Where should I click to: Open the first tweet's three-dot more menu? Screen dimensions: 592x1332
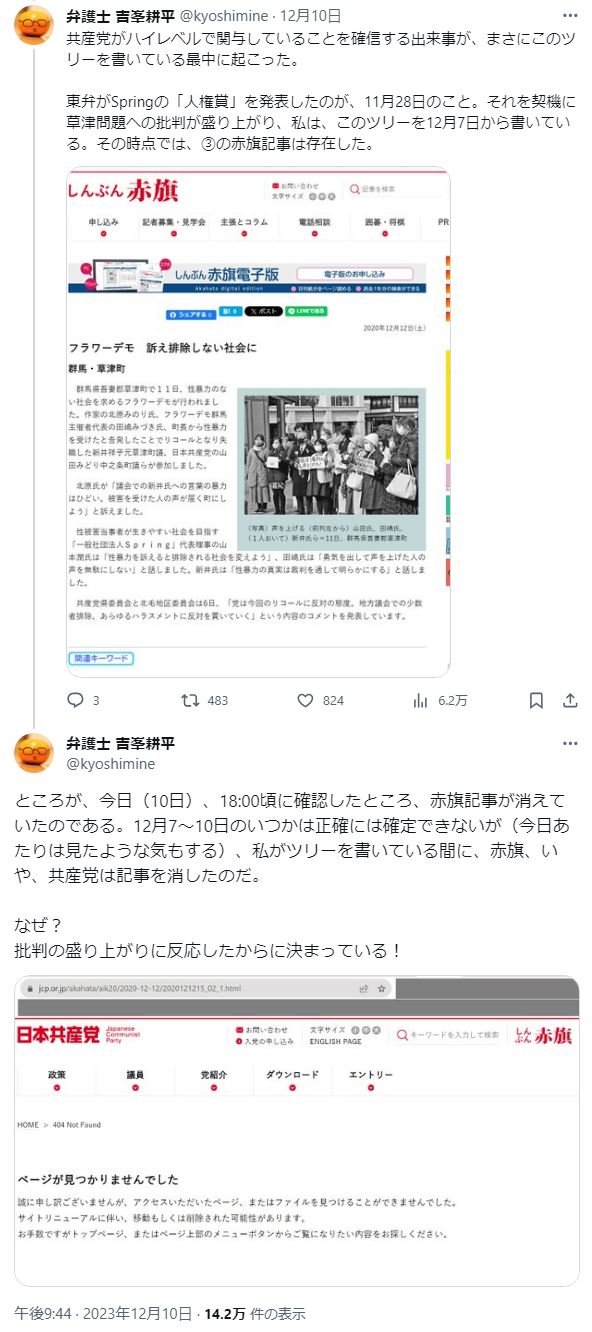point(570,16)
